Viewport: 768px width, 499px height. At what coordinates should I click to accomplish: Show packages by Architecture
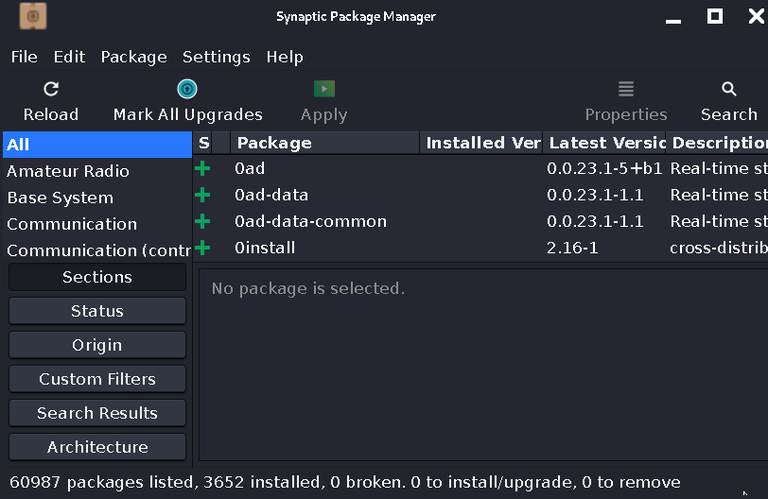point(97,447)
